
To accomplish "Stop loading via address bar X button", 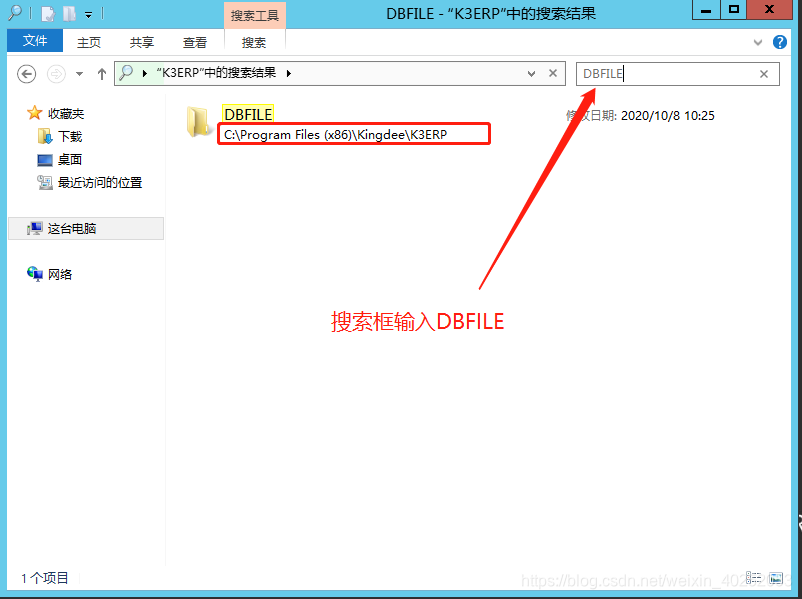I will click(553, 73).
